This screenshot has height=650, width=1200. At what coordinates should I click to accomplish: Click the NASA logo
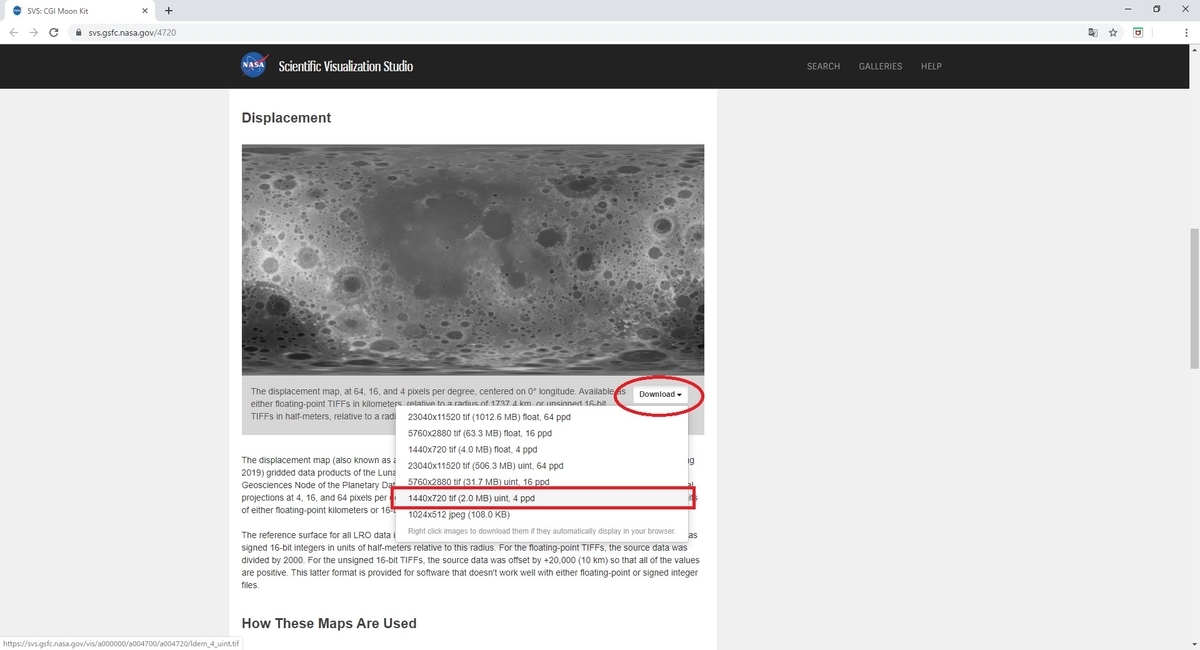click(254, 66)
